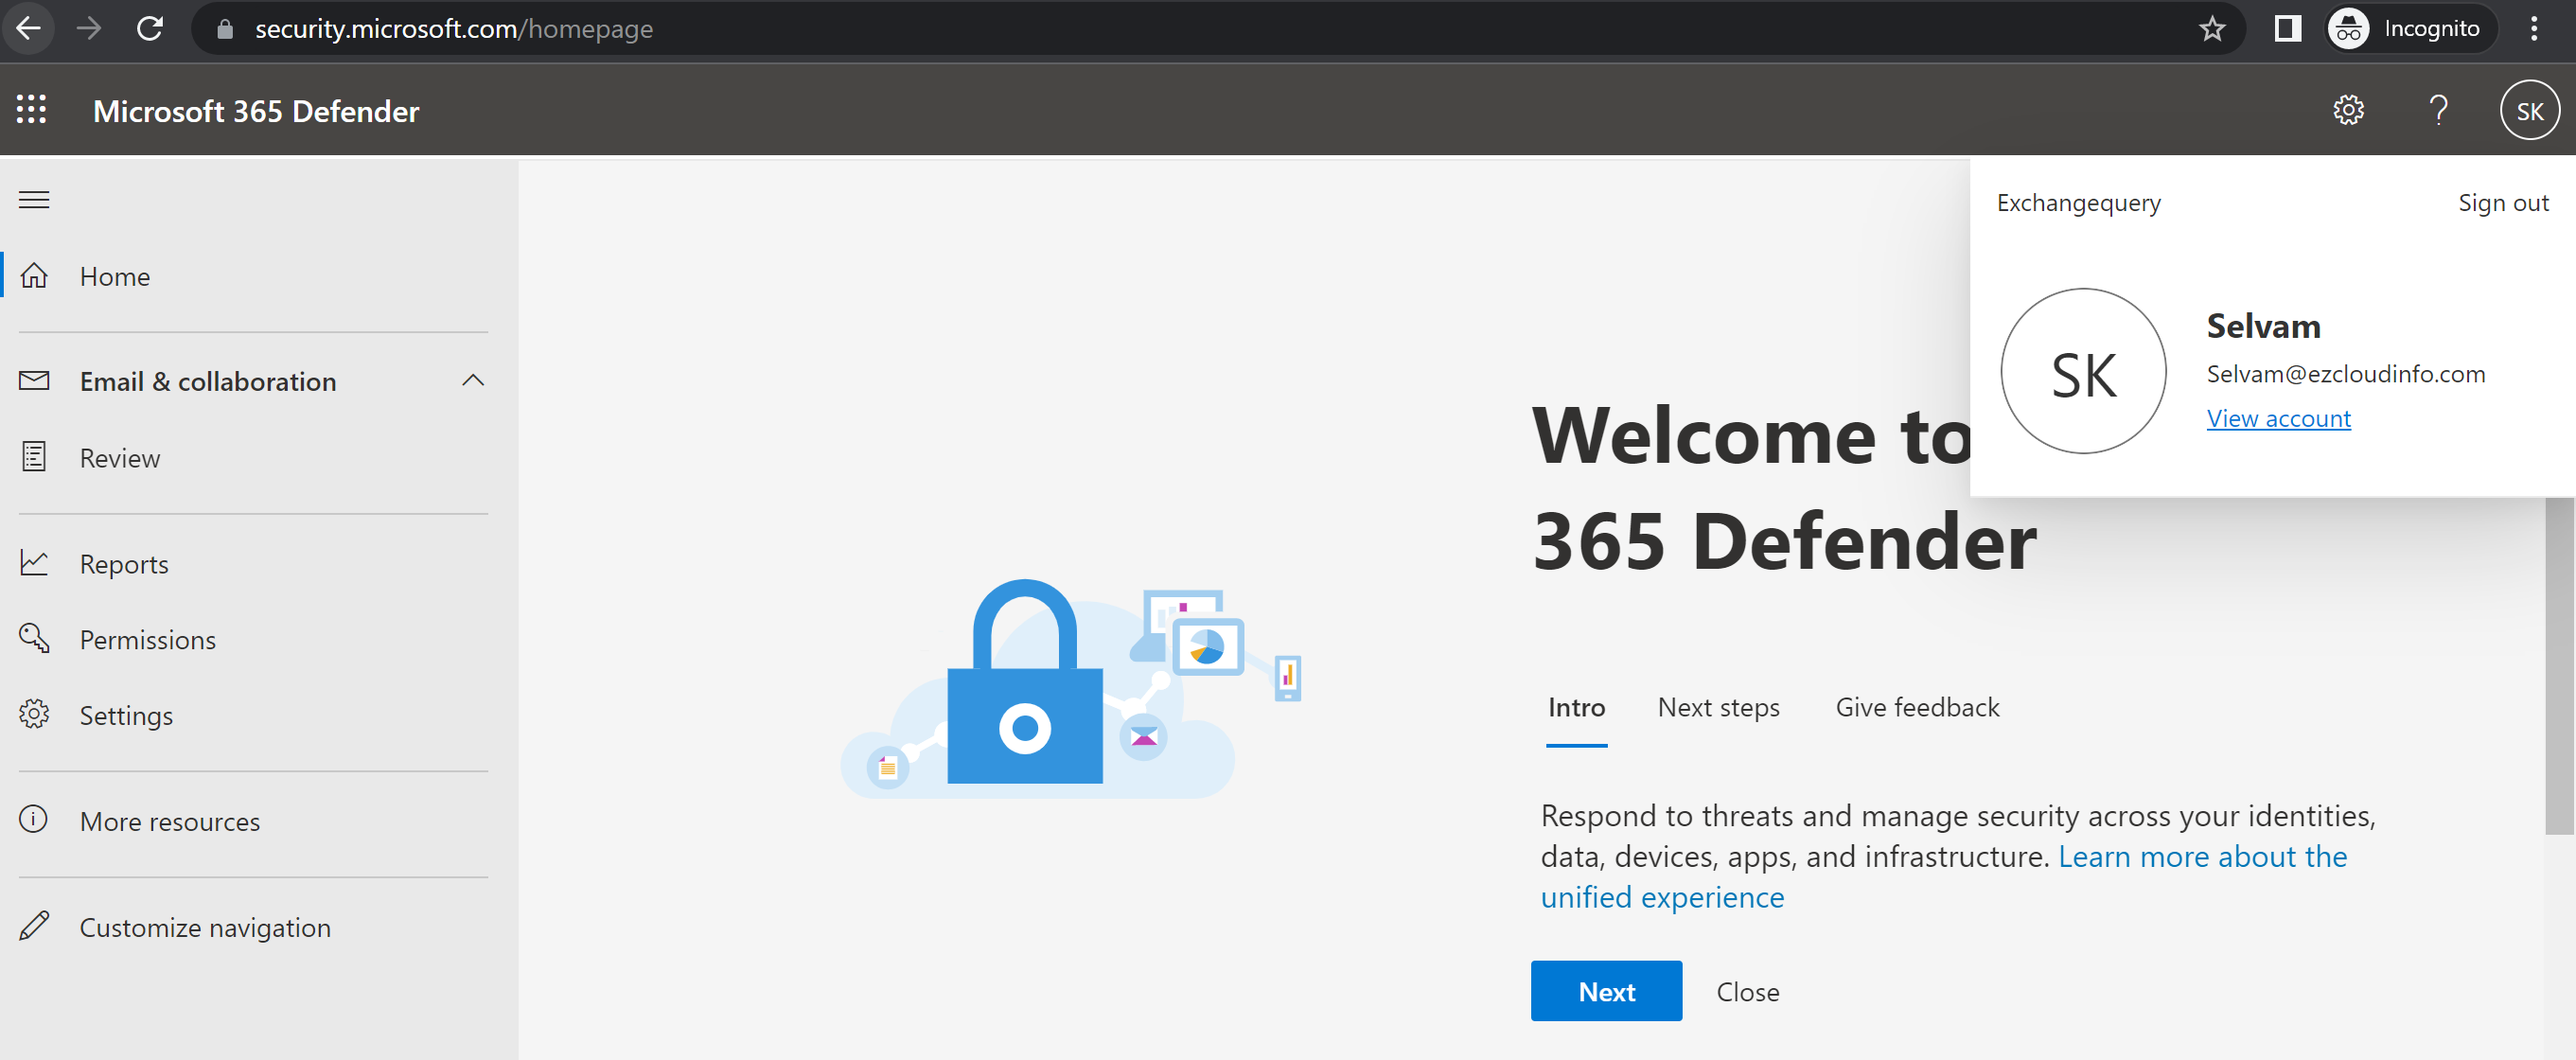Switch to the Give feedback tab
Image resolution: width=2576 pixels, height=1060 pixels.
click(1917, 708)
